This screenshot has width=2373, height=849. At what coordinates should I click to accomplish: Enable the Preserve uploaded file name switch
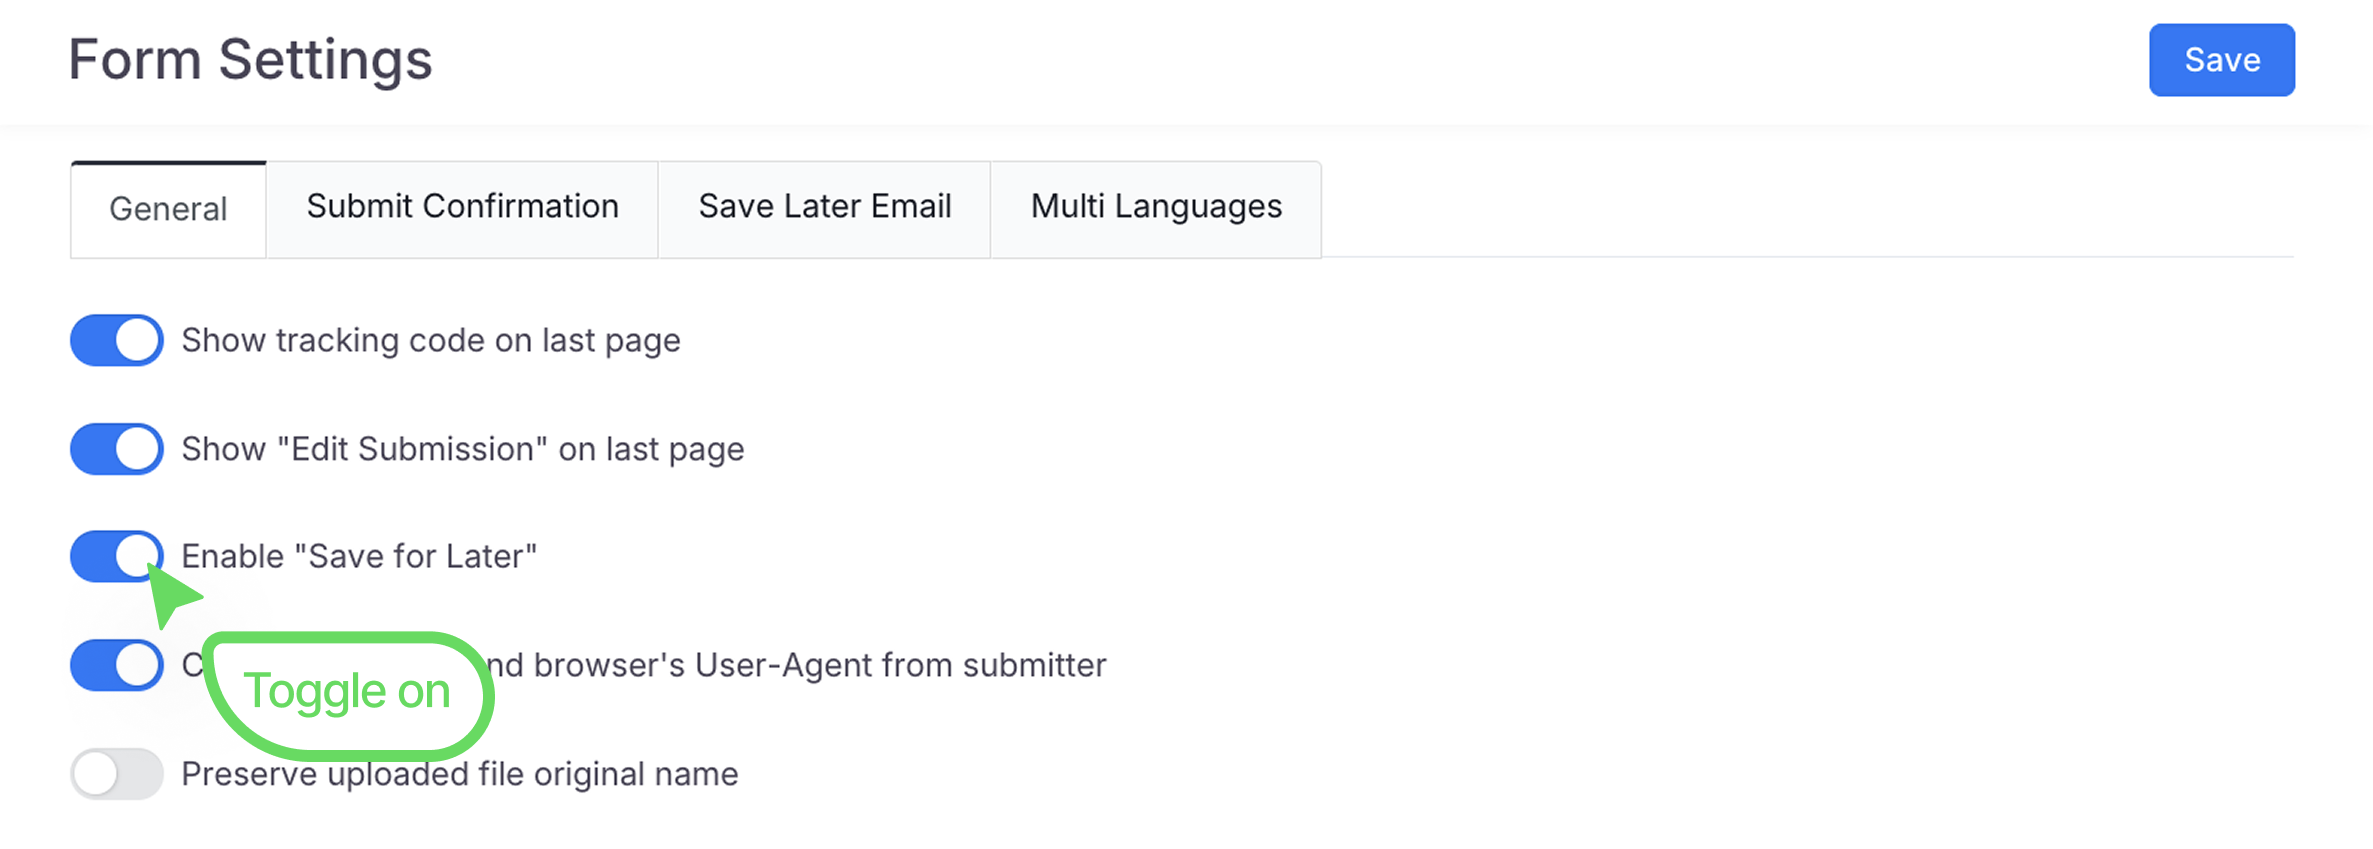point(117,774)
